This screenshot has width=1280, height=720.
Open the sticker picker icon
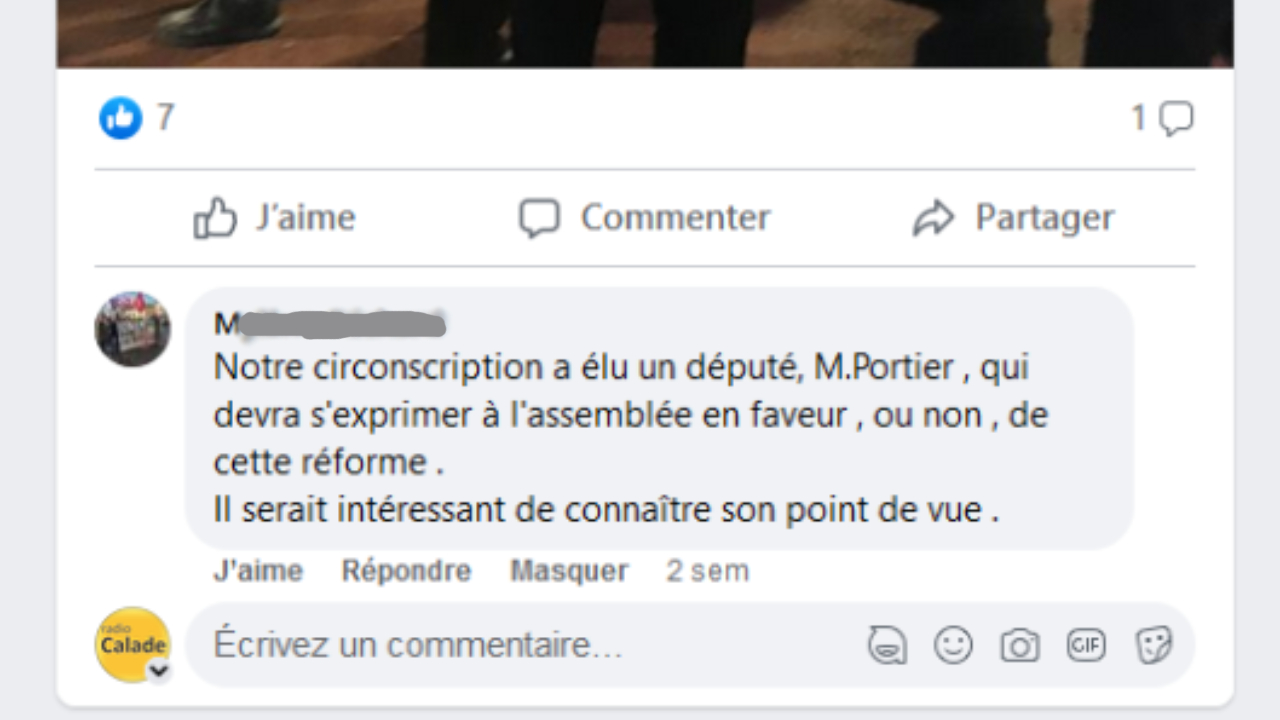coord(1154,645)
